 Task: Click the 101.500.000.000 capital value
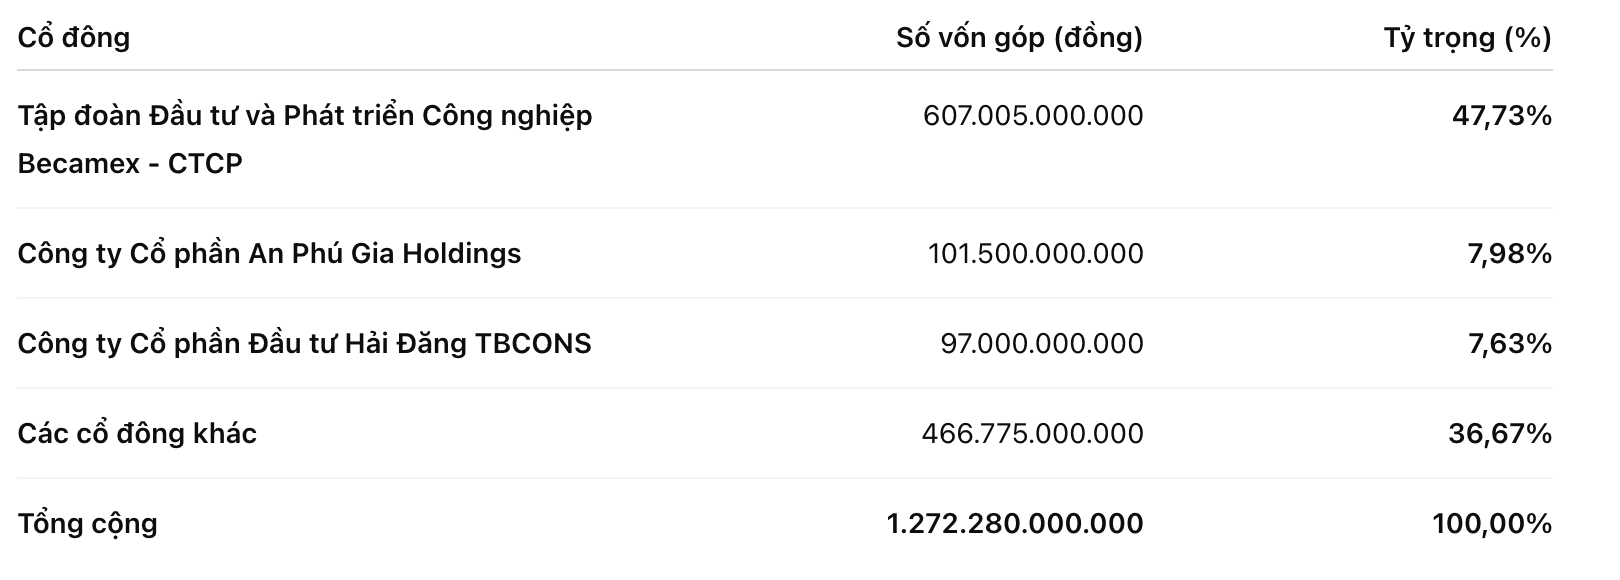tap(1035, 253)
